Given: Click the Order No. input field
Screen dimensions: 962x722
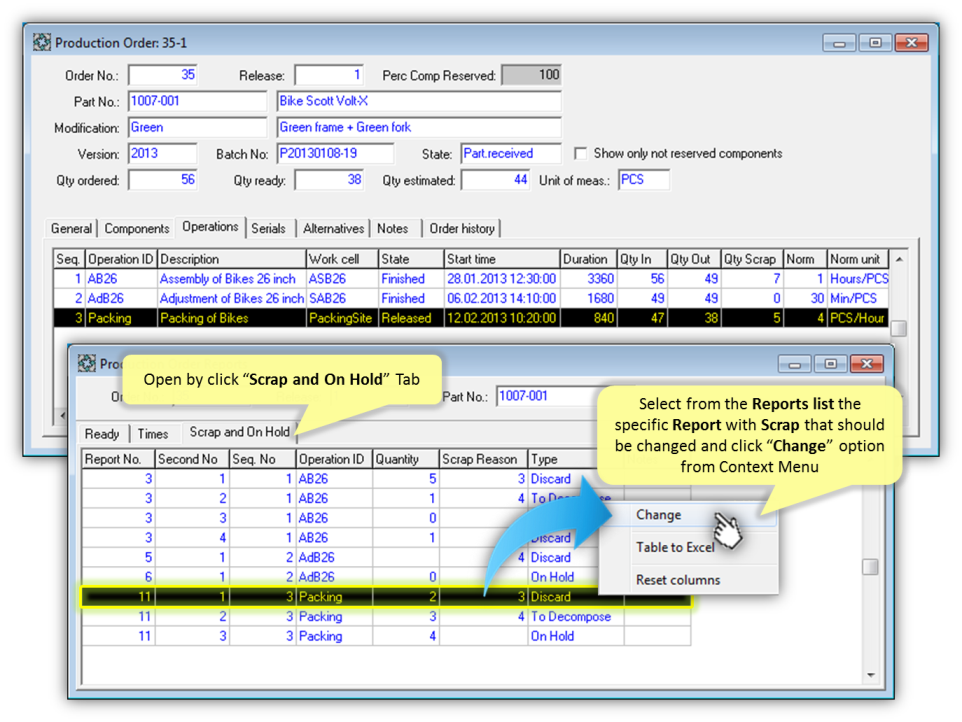Looking at the screenshot, I should coord(163,76).
